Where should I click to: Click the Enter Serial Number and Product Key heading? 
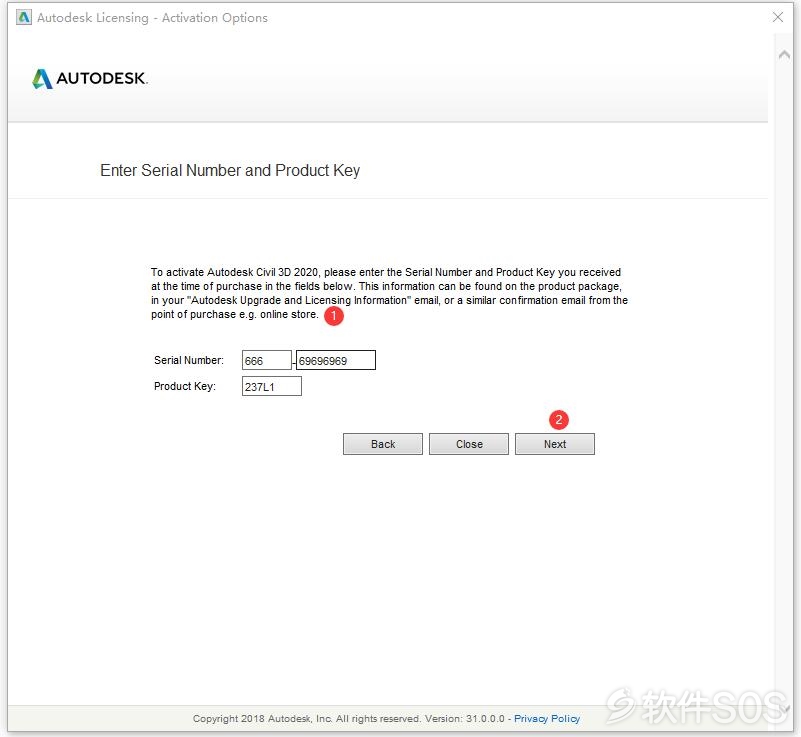(x=230, y=170)
